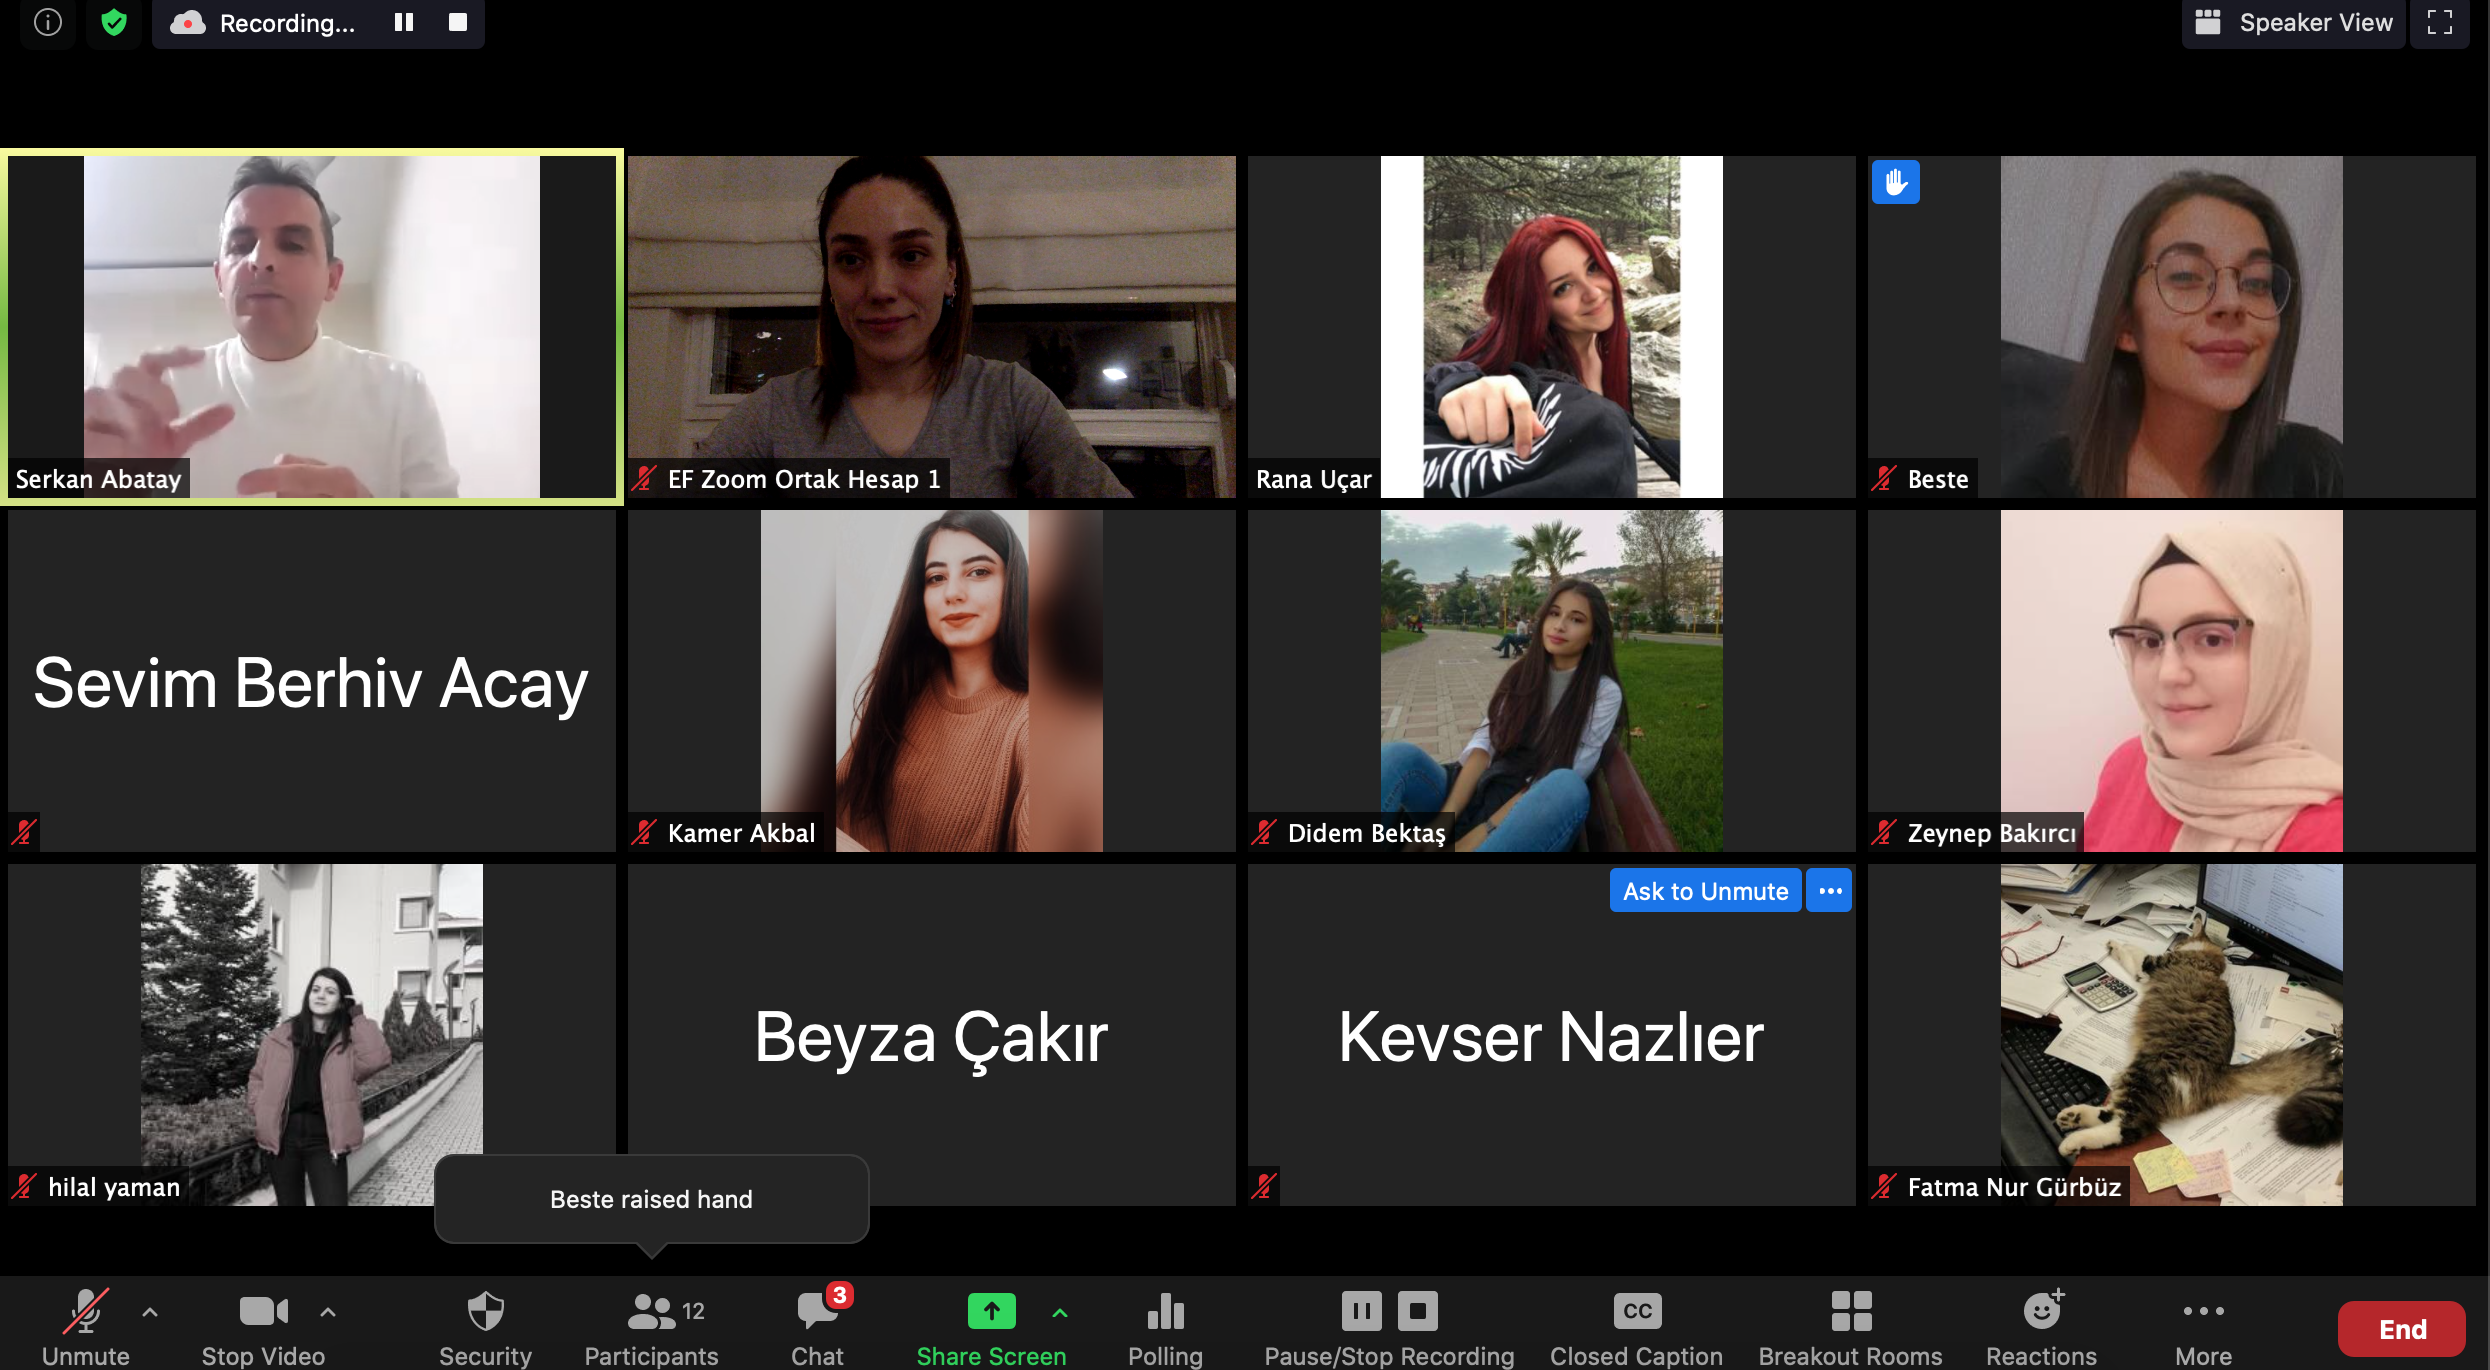The width and height of the screenshot is (2490, 1370).
Task: Expand audio options arrow beside Unmute
Action: 150,1312
